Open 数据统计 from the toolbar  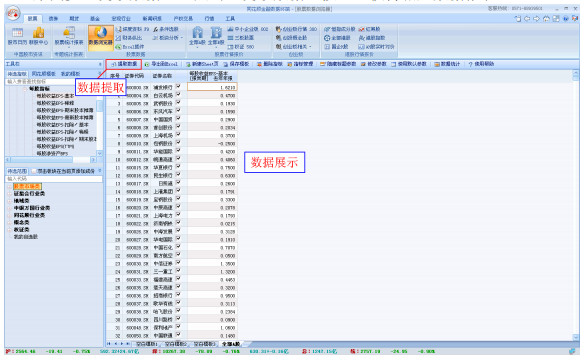click(447, 64)
